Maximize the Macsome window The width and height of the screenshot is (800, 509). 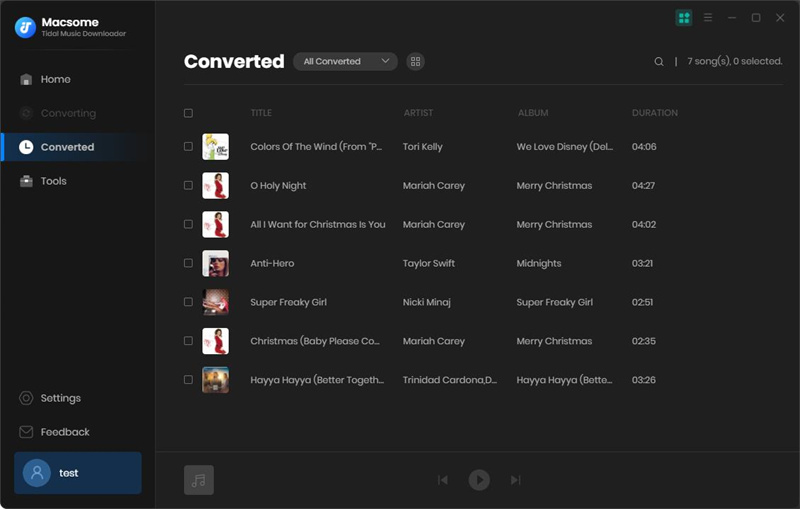click(756, 18)
